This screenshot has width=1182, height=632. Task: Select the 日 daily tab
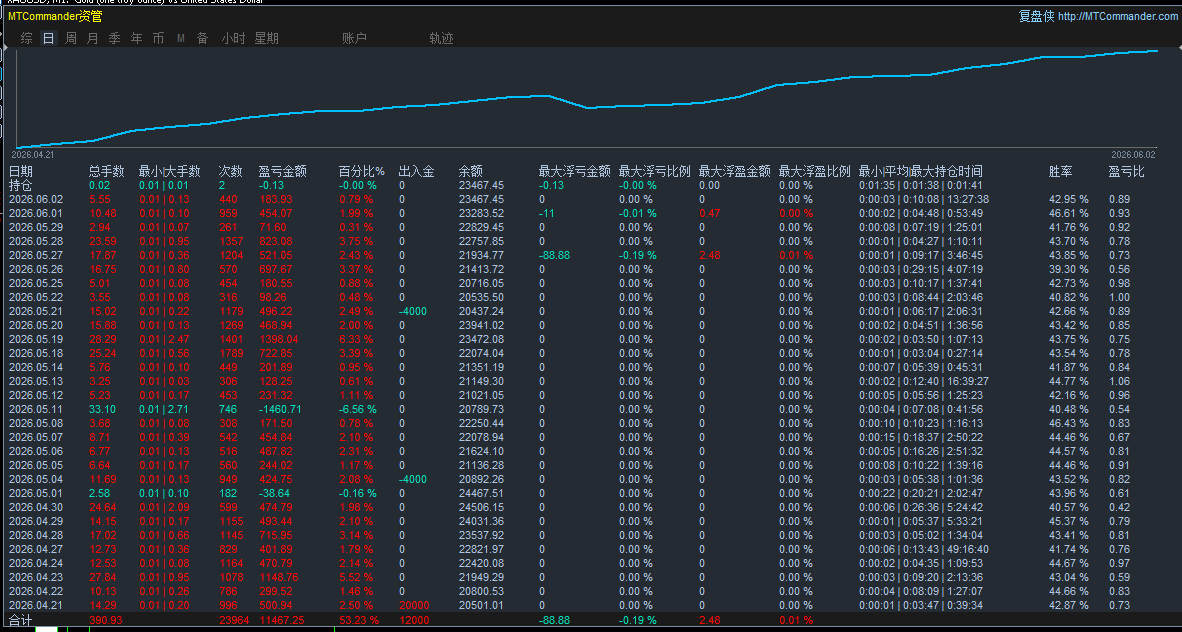[x=49, y=38]
